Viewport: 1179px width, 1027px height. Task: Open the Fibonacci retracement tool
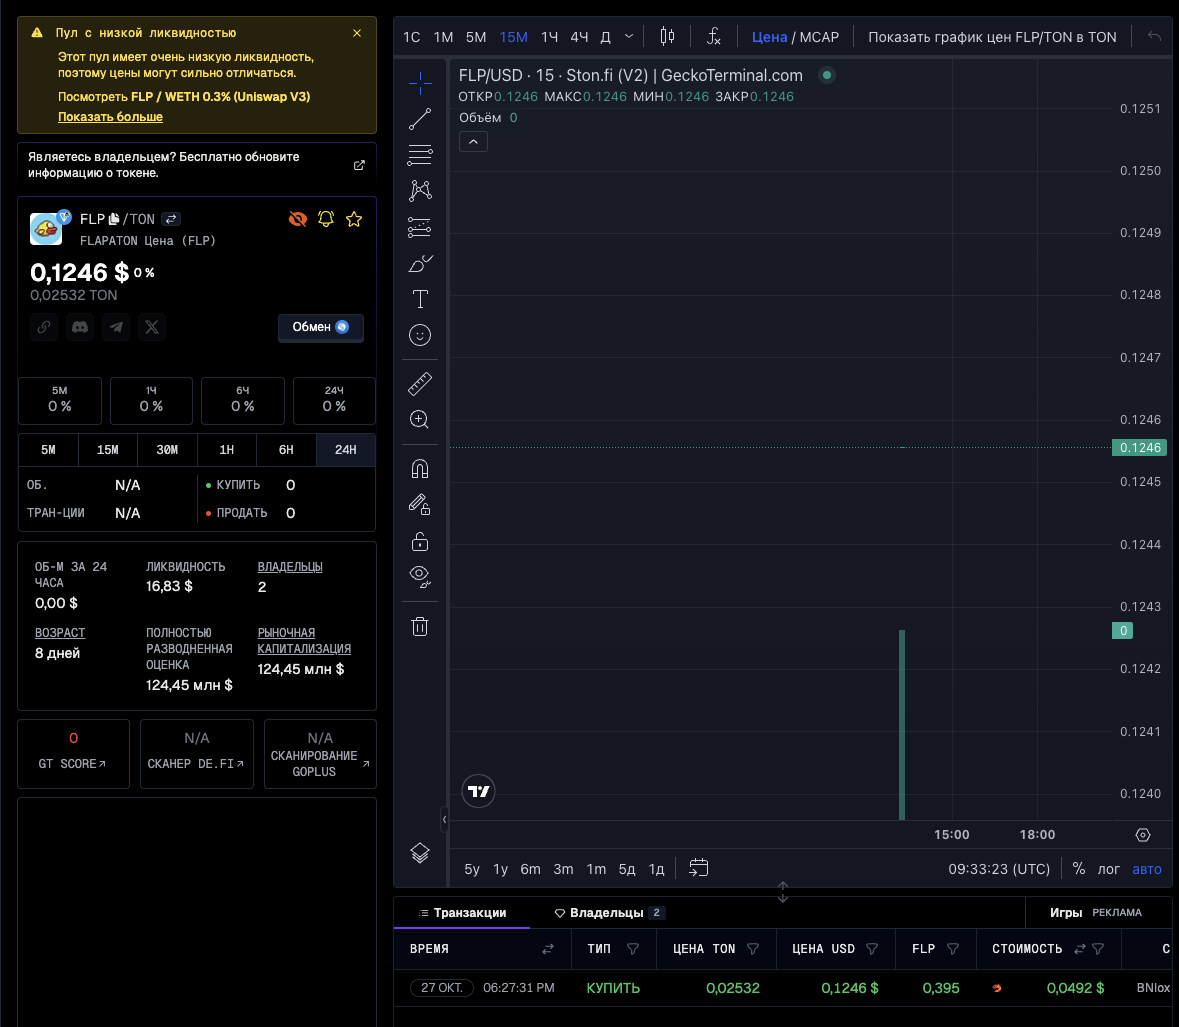pyautogui.click(x=420, y=155)
